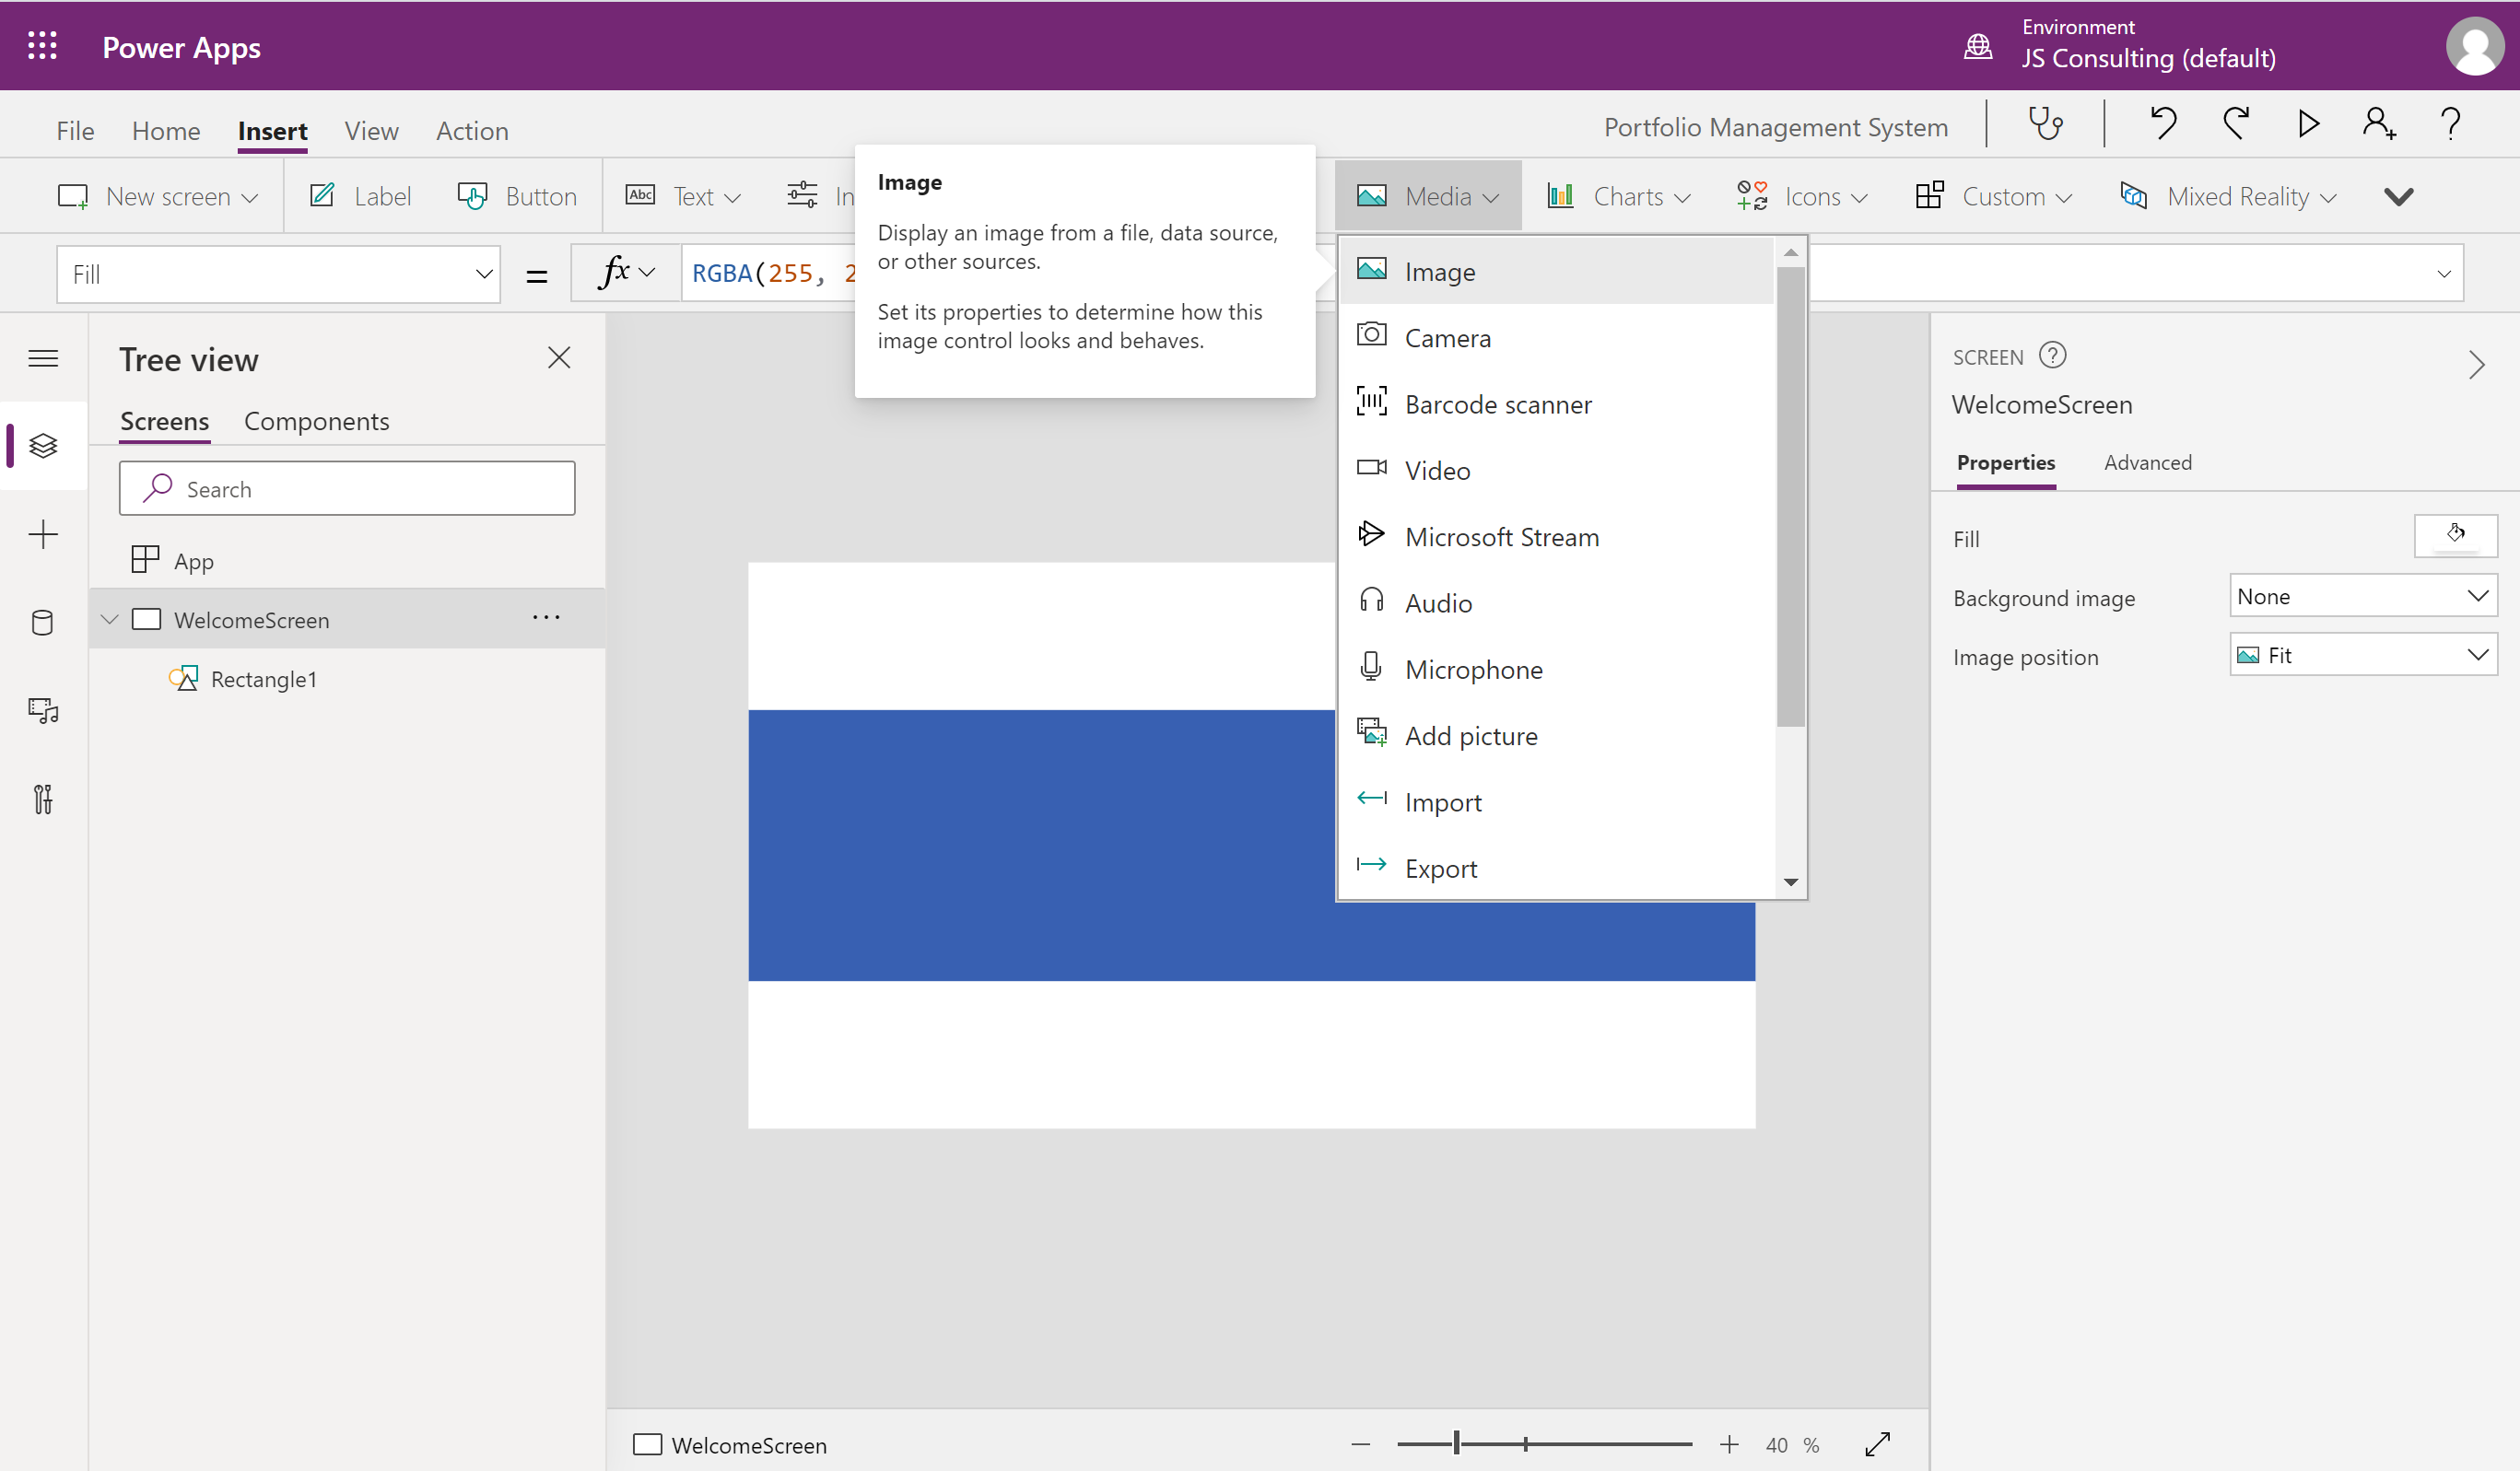The height and width of the screenshot is (1471, 2520).
Task: Open the Media pane in the left sidebar
Action: click(43, 712)
